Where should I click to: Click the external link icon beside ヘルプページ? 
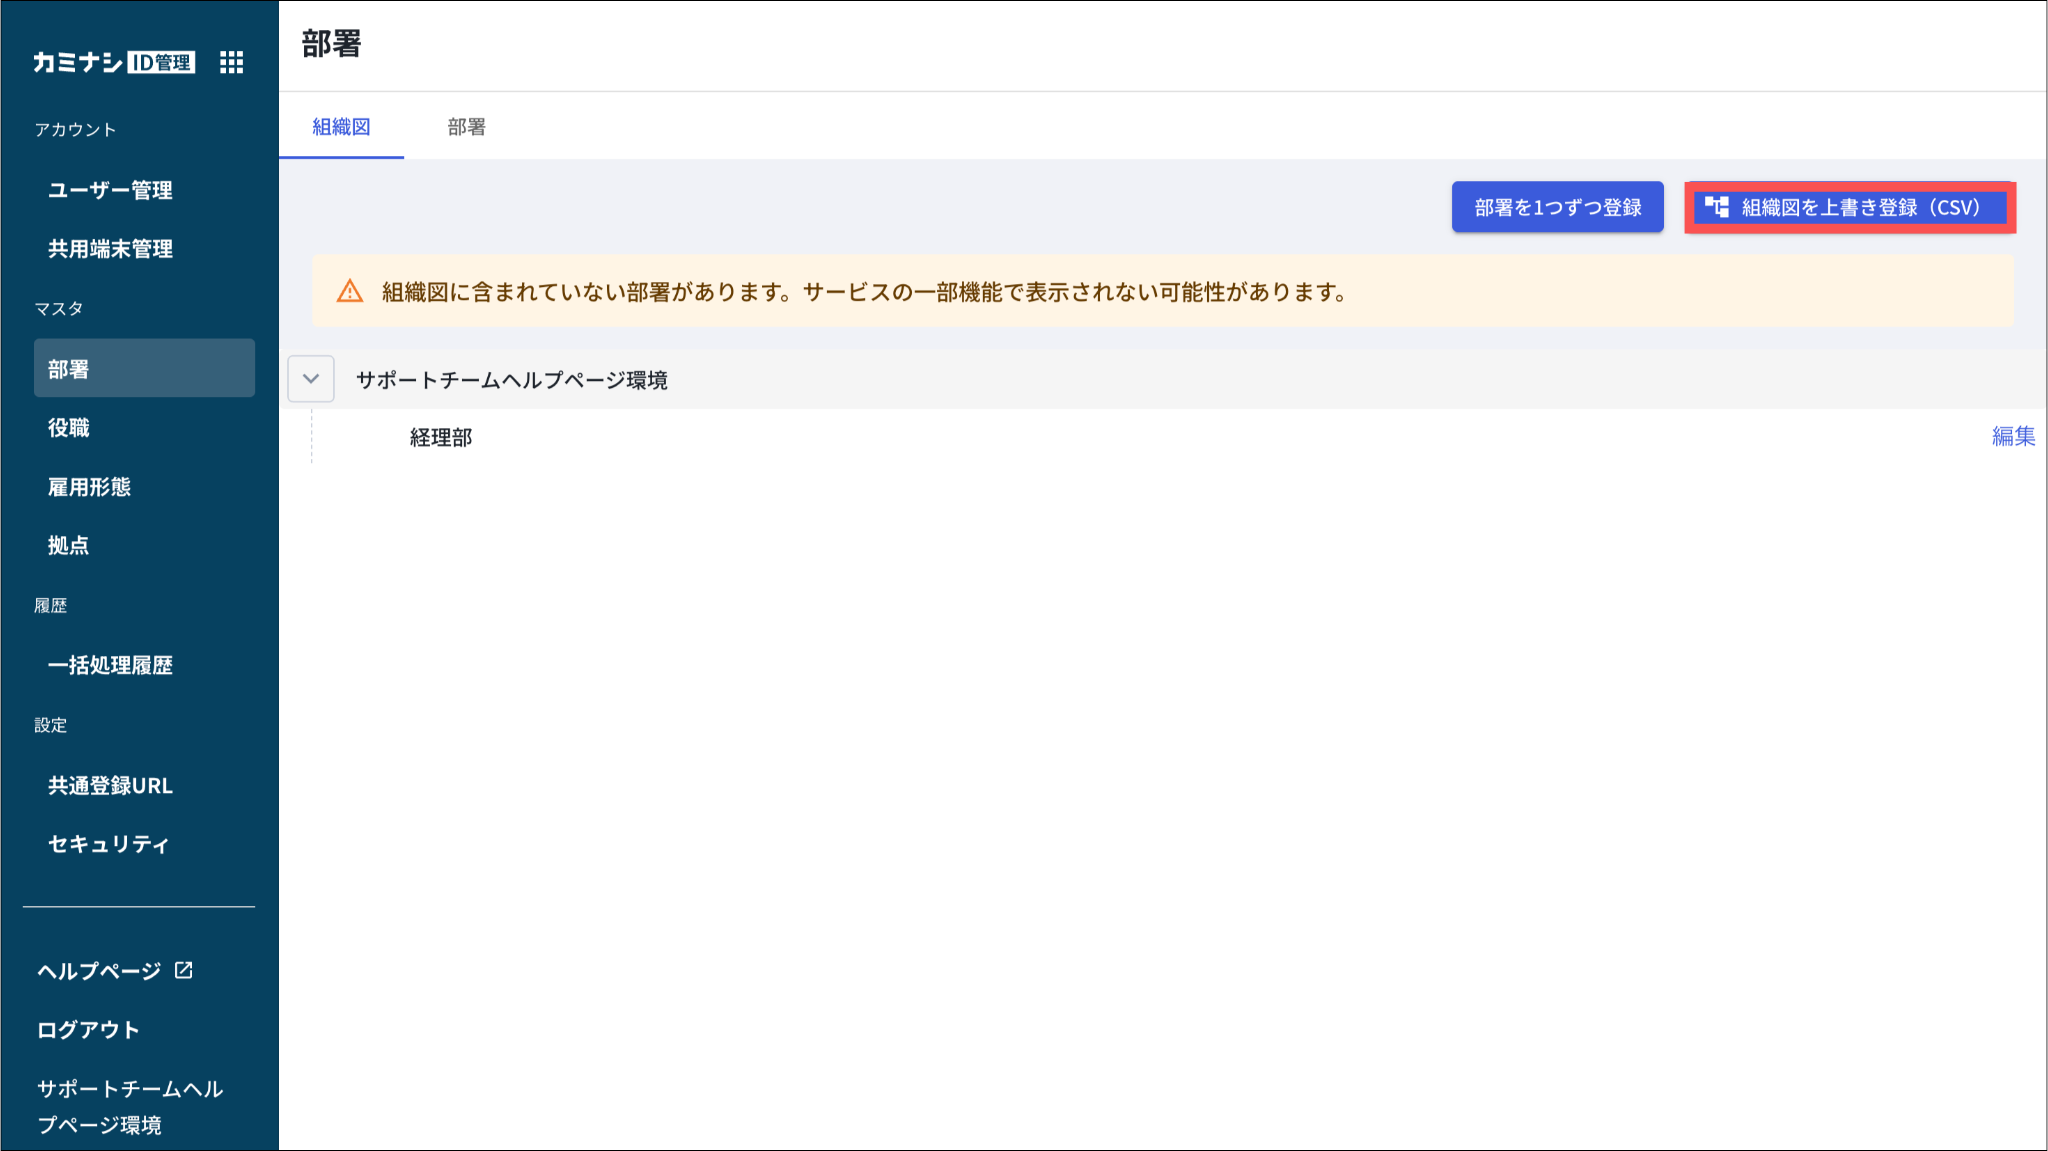tap(184, 970)
